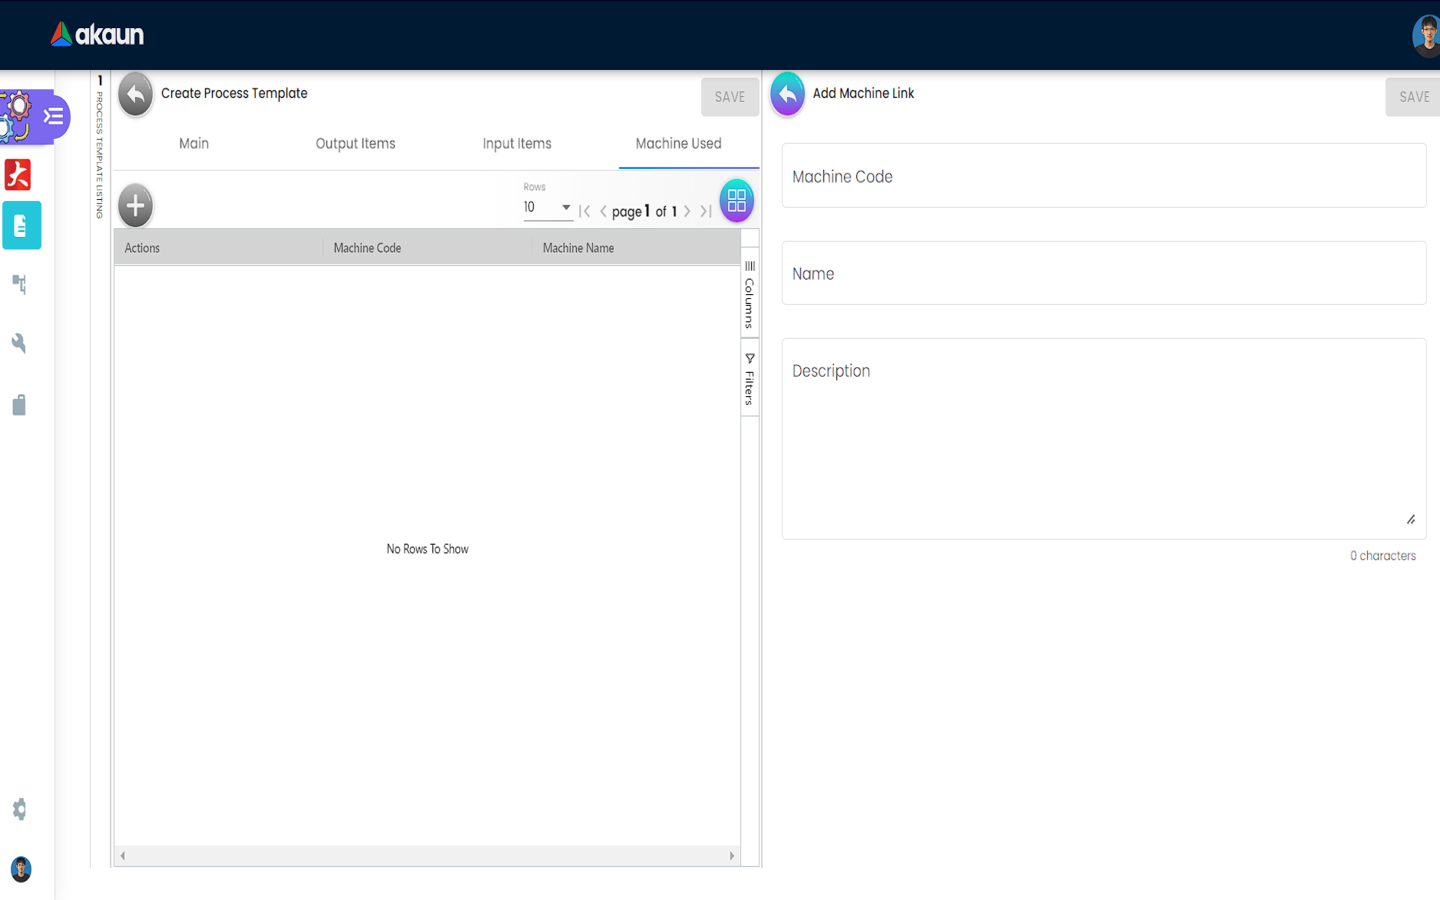This screenshot has height=900, width=1440.
Task: Click the grid view toggle icon
Action: pos(736,201)
